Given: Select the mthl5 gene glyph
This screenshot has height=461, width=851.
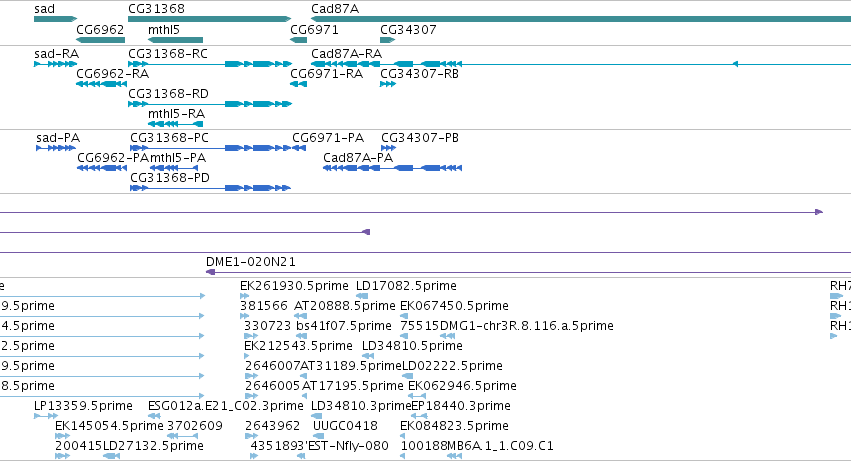Looking at the screenshot, I should coord(175,40).
